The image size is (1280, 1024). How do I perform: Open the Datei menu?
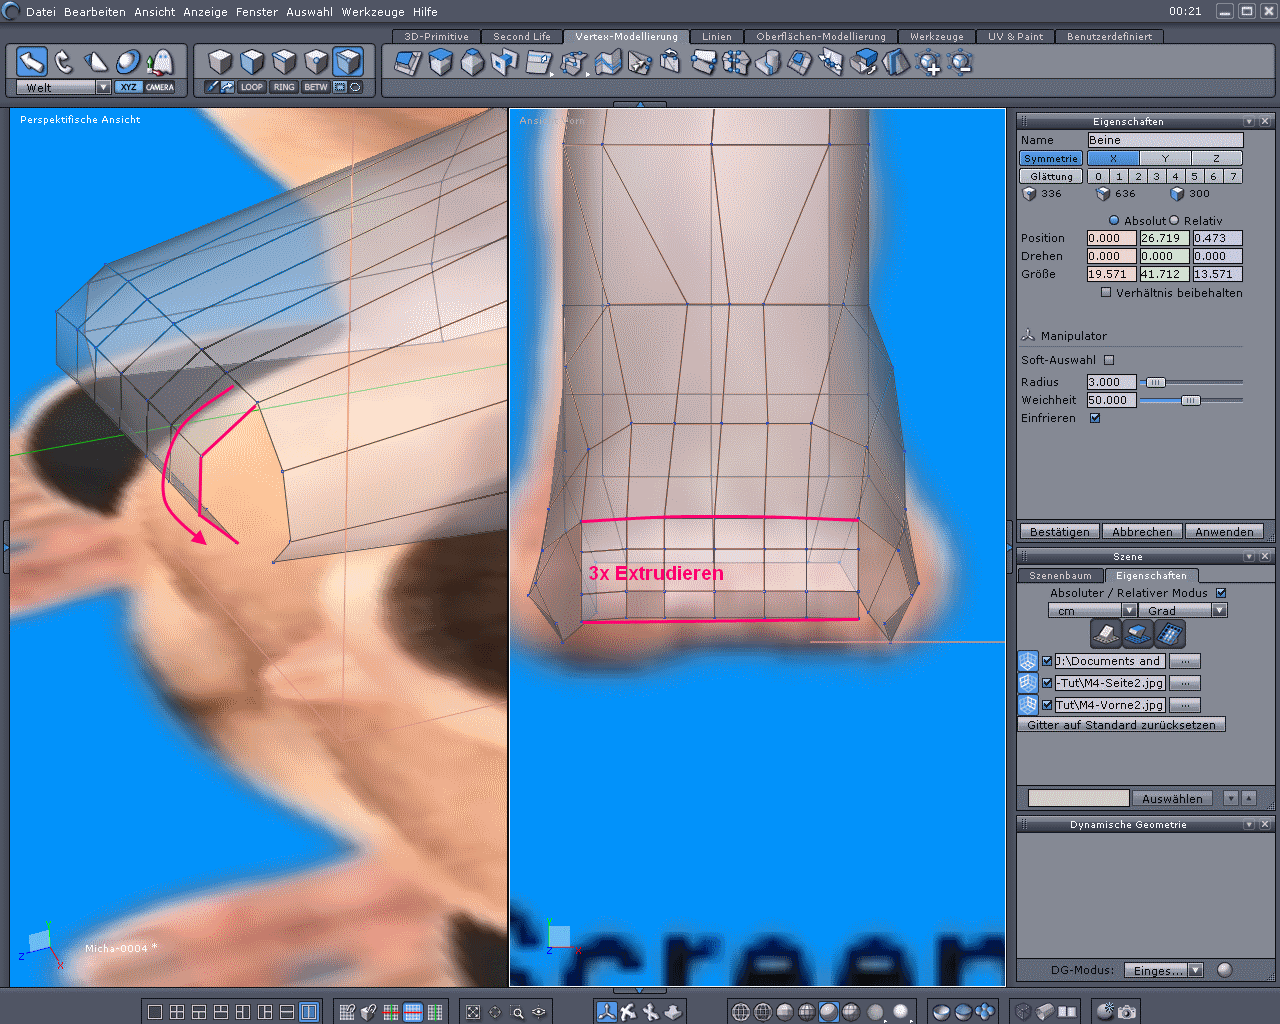coord(41,12)
